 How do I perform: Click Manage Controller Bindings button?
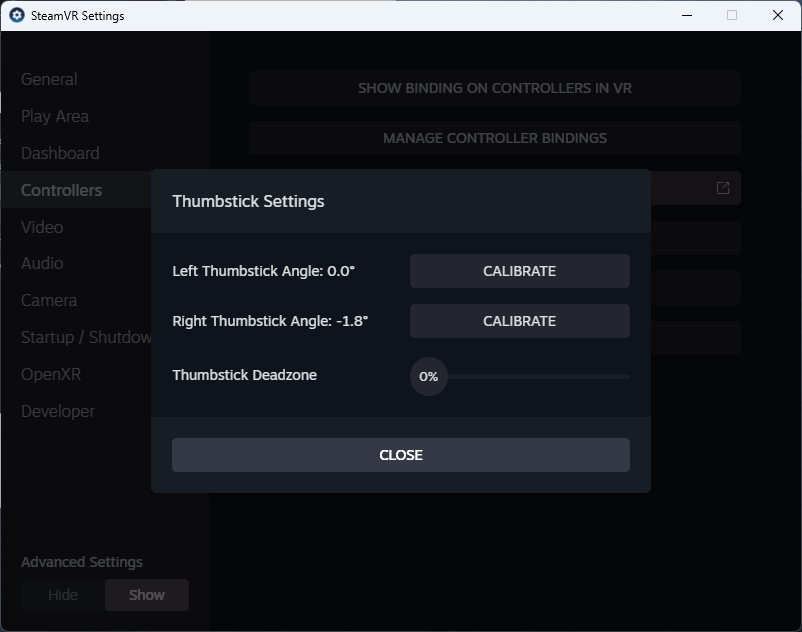494,138
